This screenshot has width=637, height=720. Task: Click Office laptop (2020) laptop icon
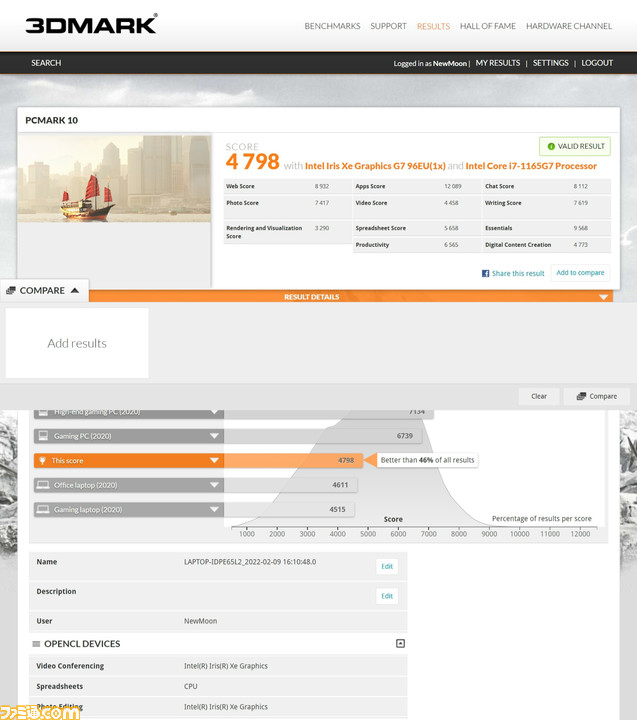click(43, 484)
